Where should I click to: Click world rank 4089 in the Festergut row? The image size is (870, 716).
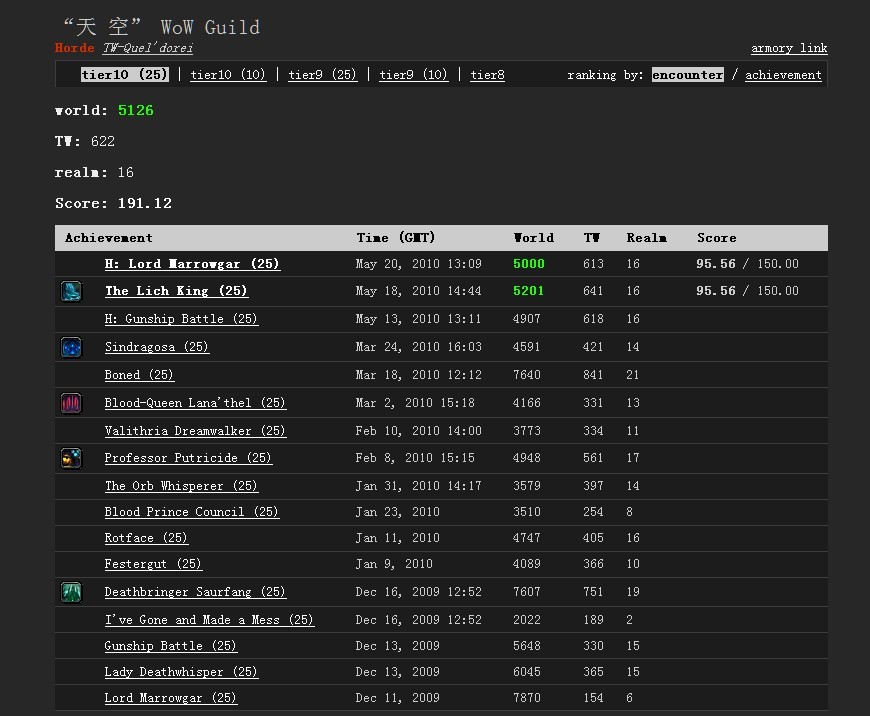[527, 564]
